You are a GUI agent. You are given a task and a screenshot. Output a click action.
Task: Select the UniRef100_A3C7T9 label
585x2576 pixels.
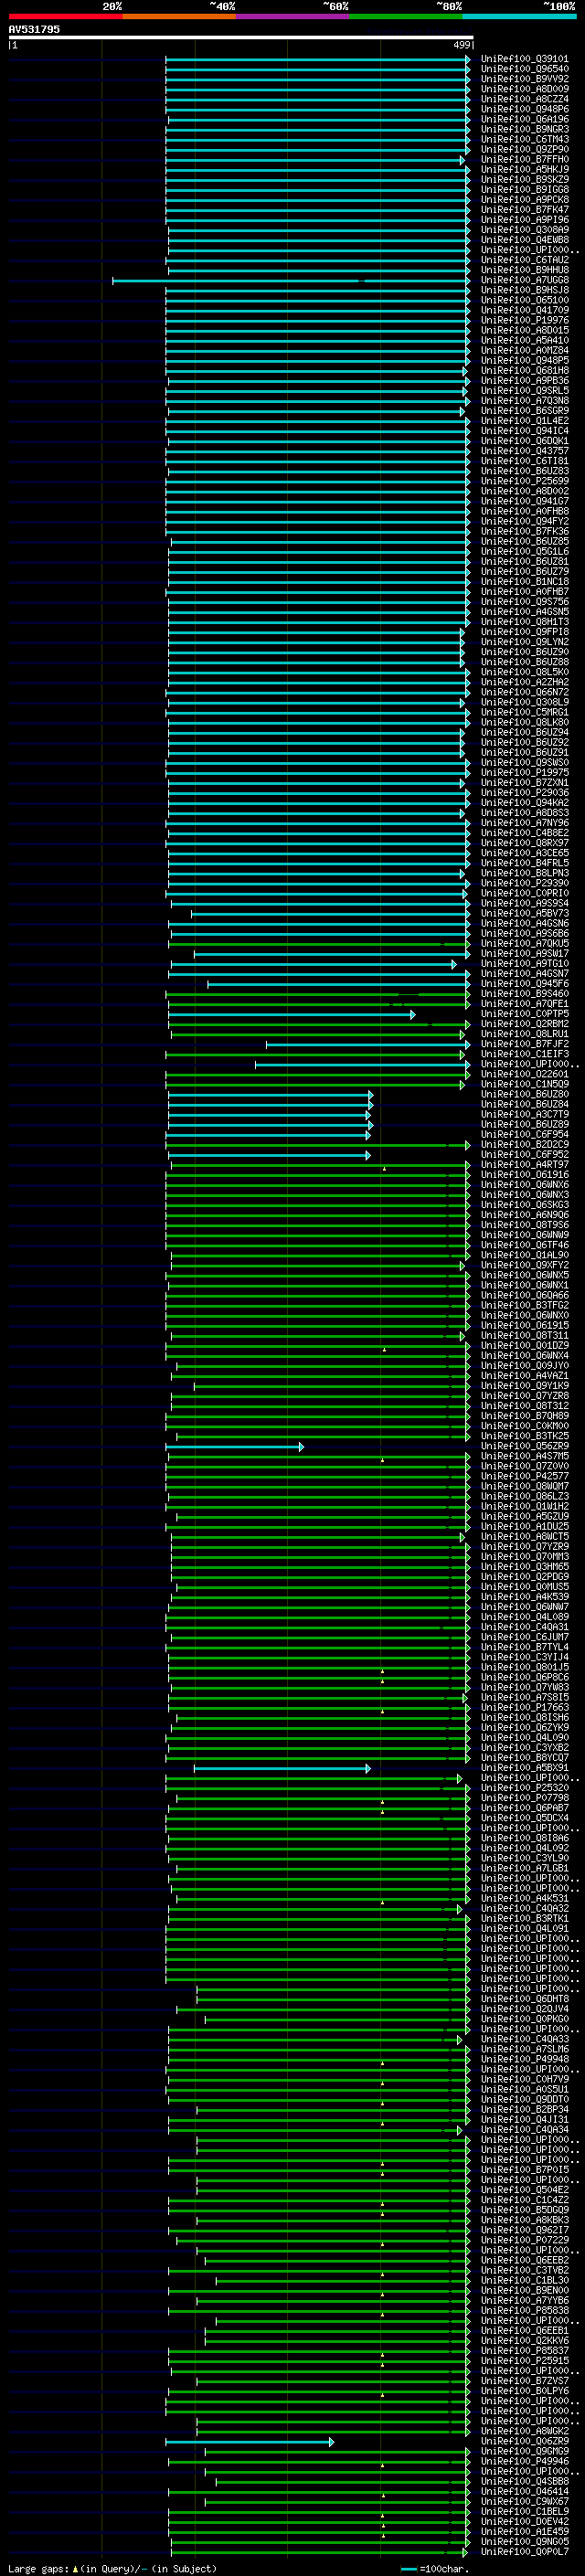pos(524,1114)
